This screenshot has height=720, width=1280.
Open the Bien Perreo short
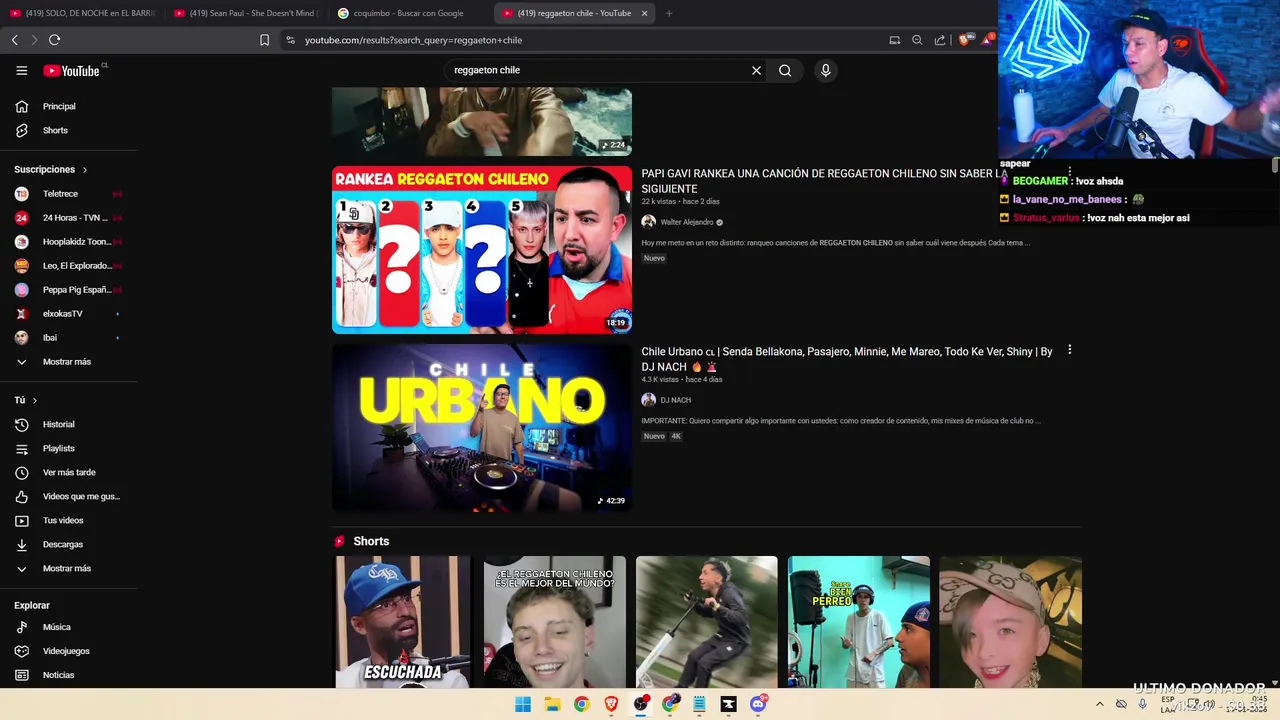point(859,622)
